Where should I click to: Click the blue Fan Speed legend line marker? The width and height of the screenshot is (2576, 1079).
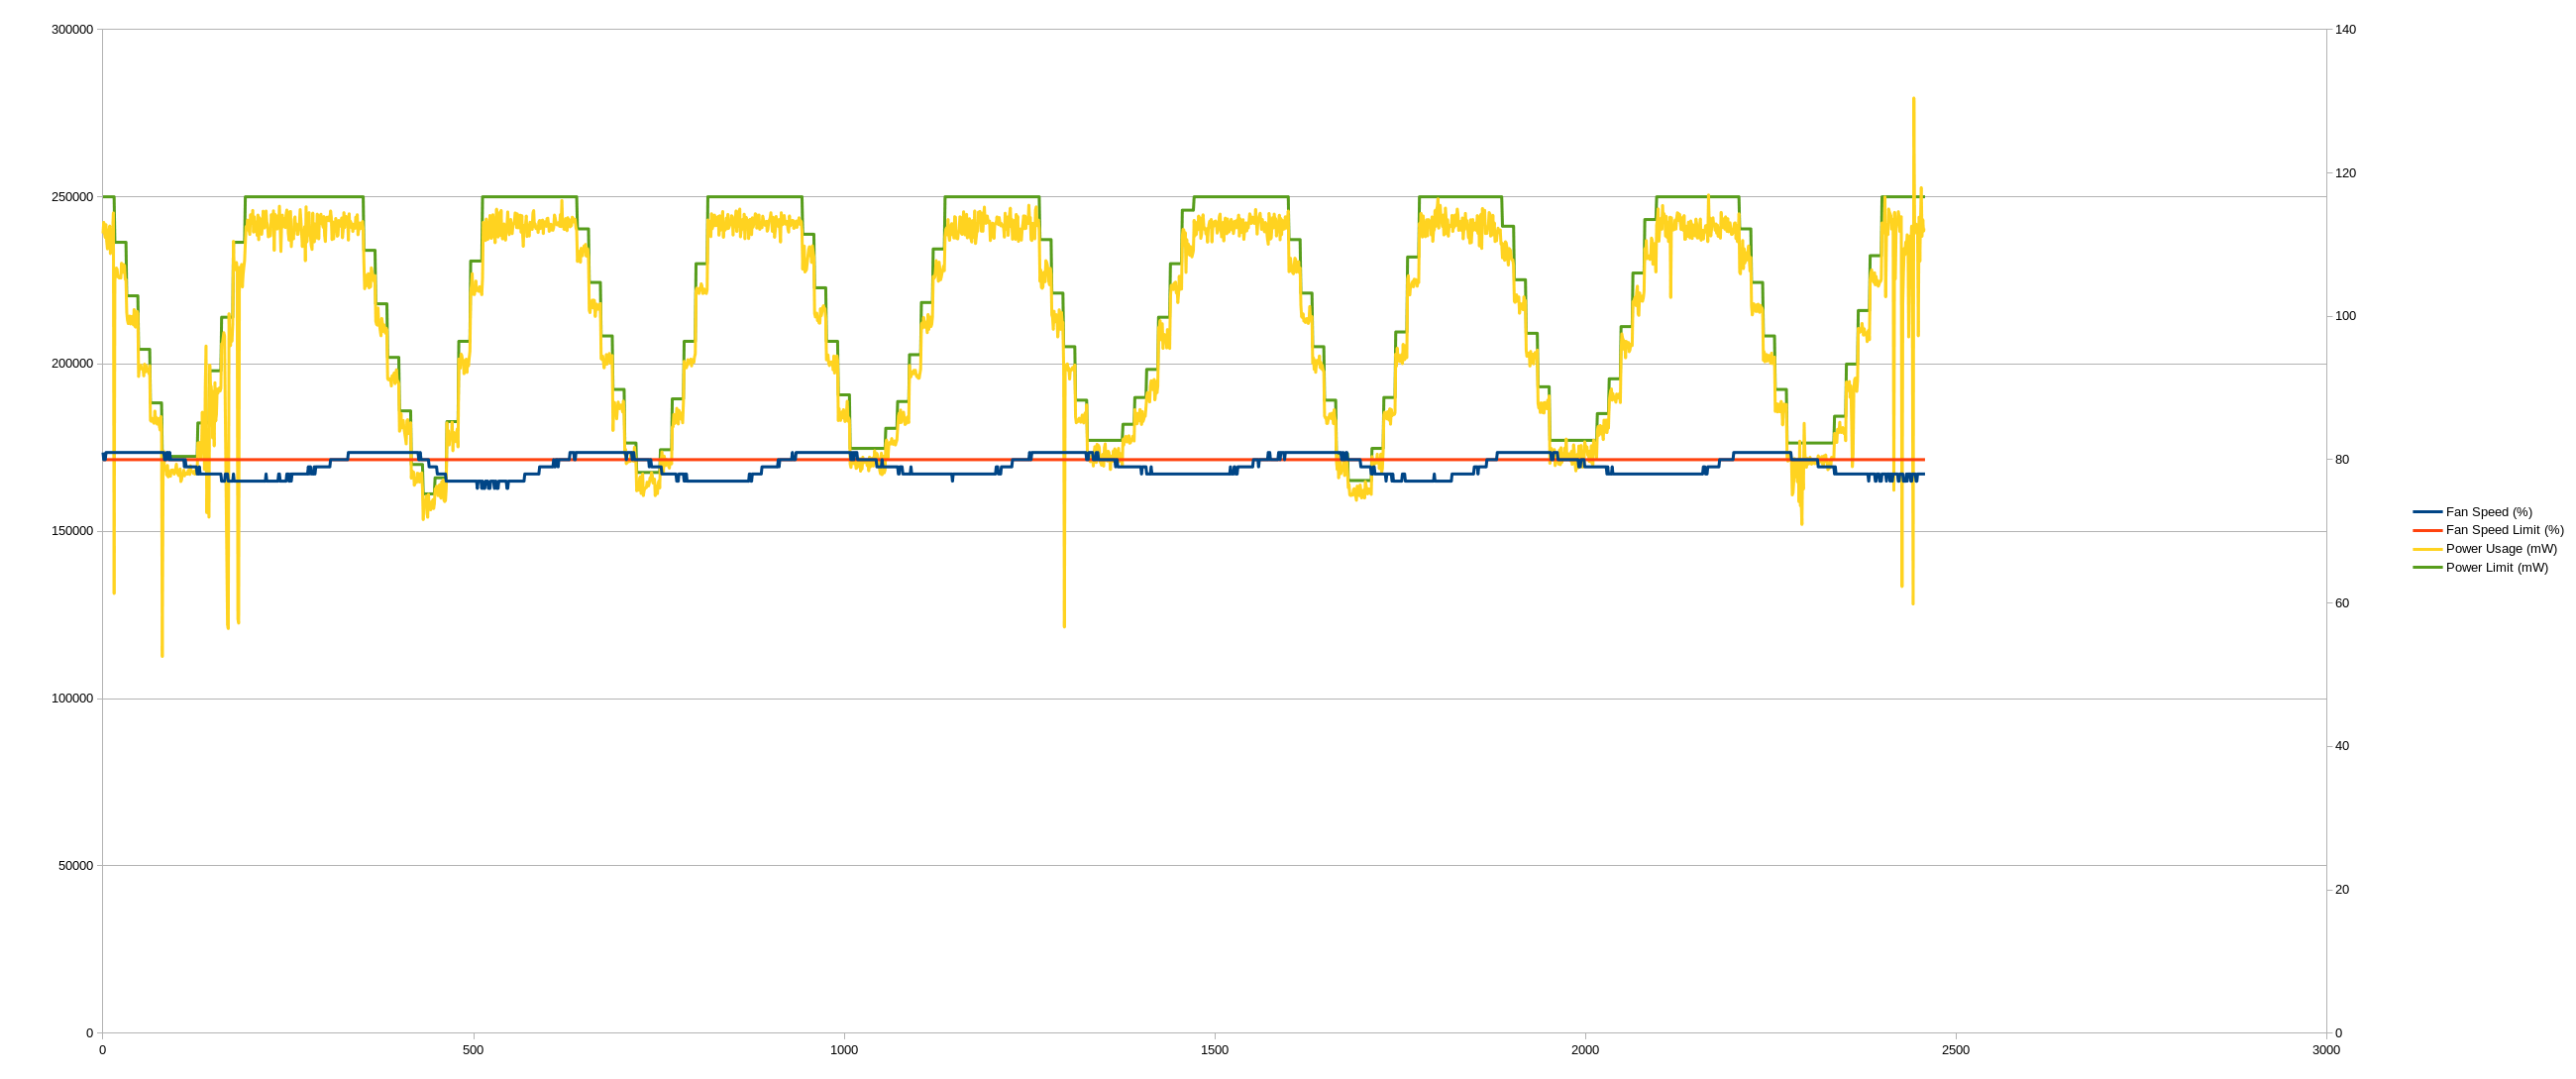tap(2427, 512)
